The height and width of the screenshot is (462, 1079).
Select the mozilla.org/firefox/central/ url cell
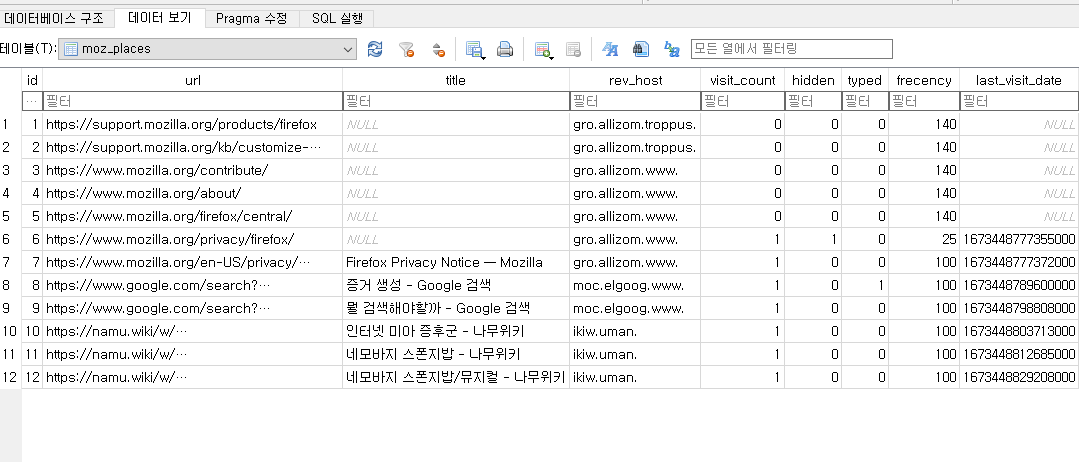(193, 216)
